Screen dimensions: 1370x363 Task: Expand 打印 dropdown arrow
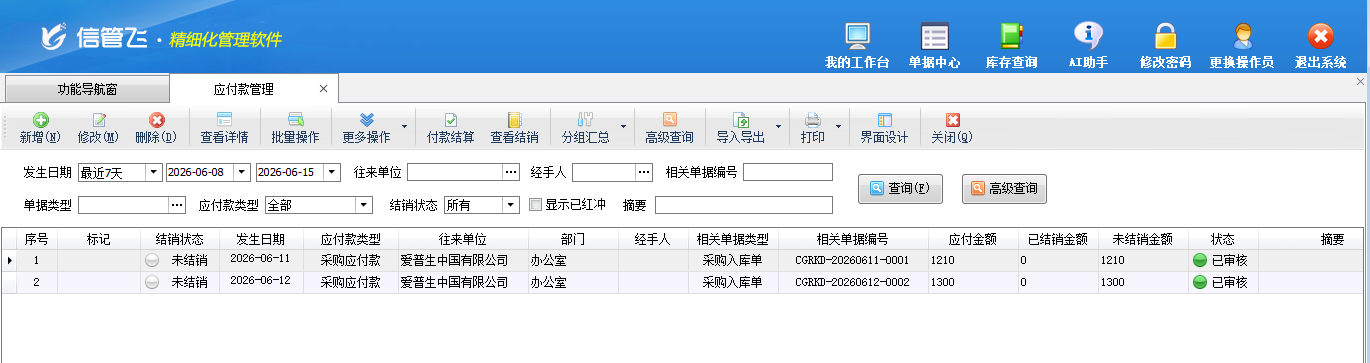pyautogui.click(x=839, y=127)
